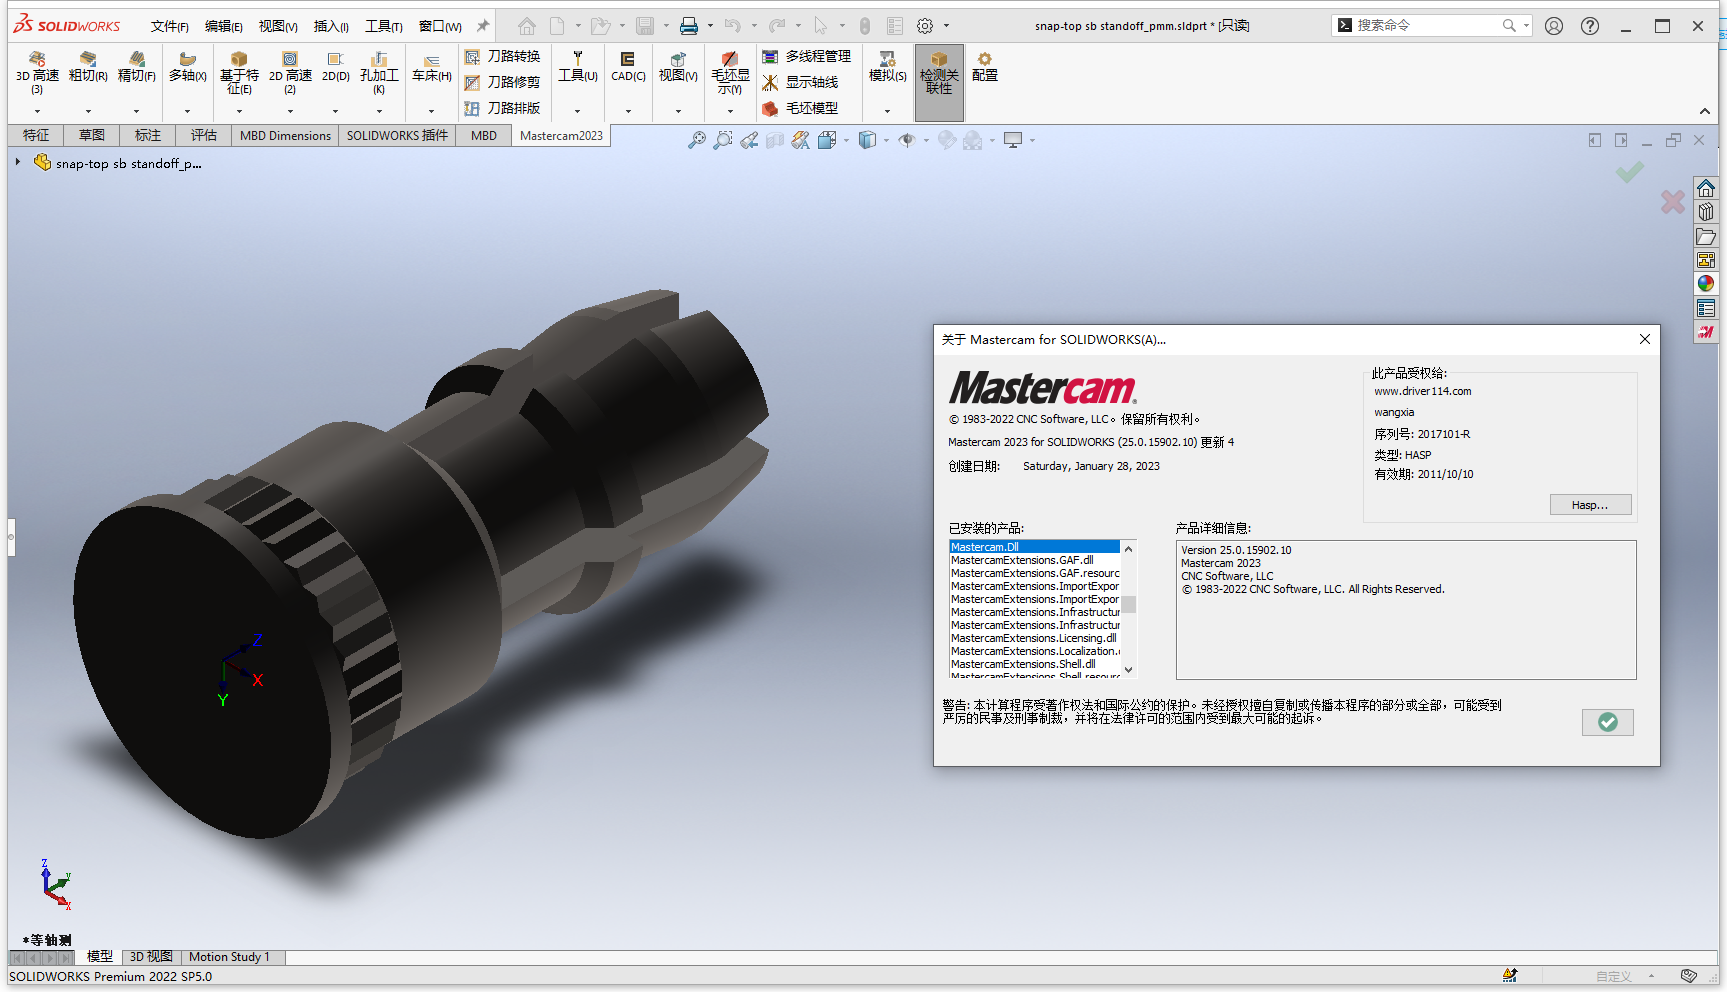Viewport: 1727px width, 992px height.
Task: Expand the 粗切(R) dropdown arrow
Action: [88, 111]
